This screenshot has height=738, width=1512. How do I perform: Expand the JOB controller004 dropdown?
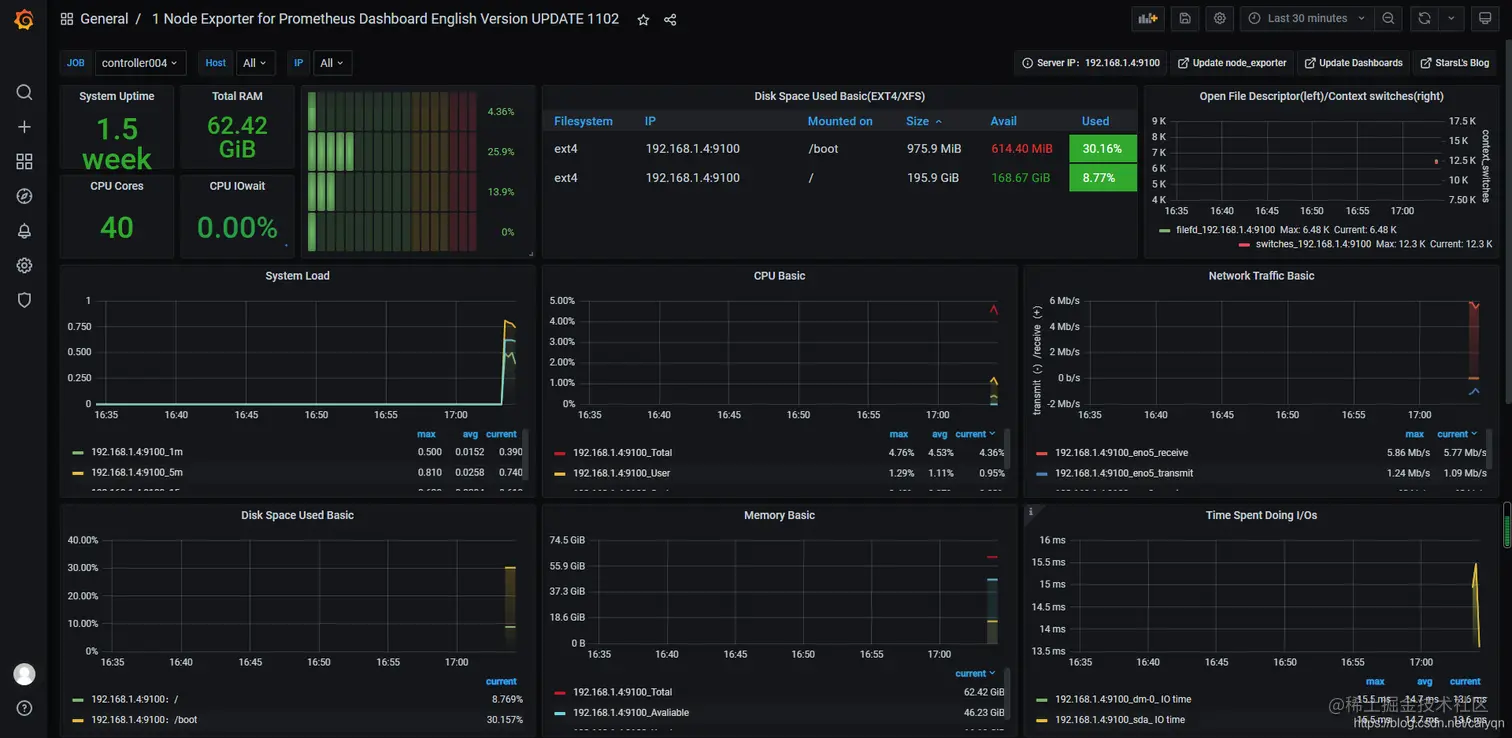[x=140, y=63]
